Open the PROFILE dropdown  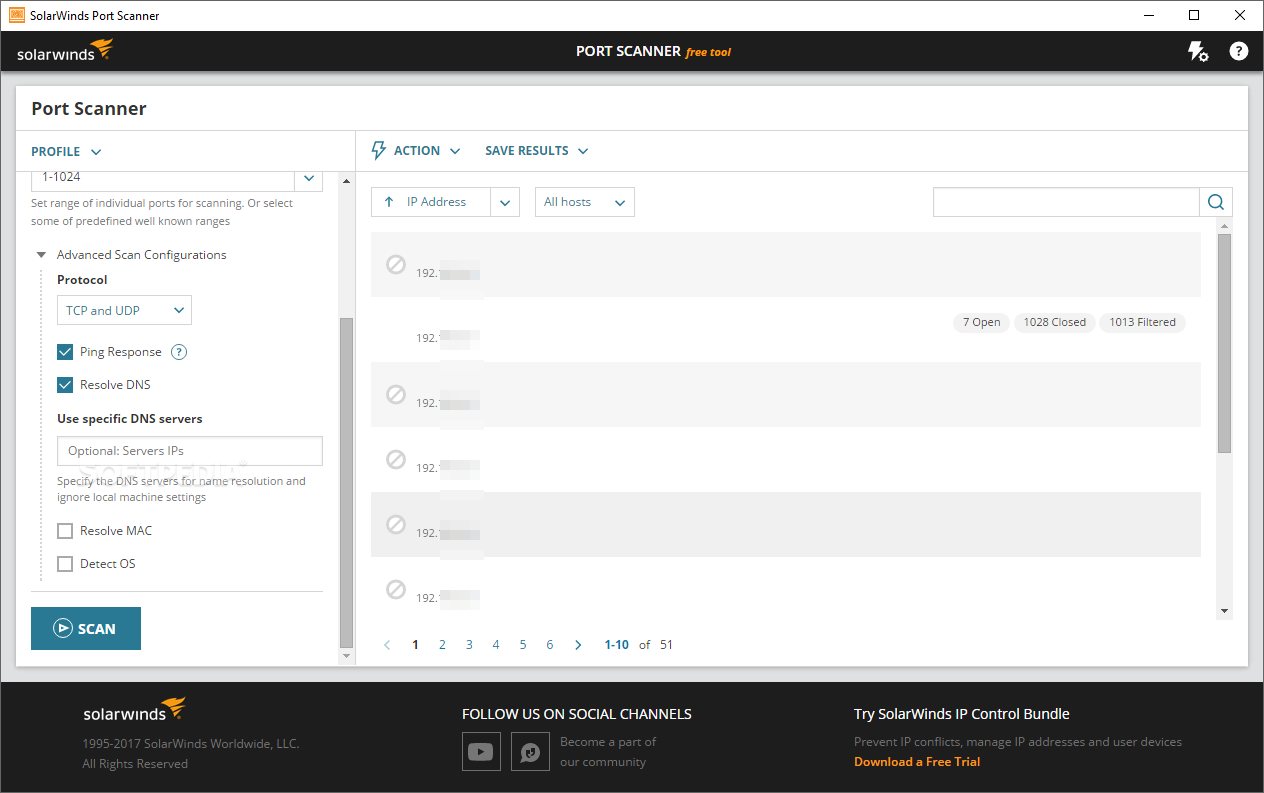click(66, 152)
